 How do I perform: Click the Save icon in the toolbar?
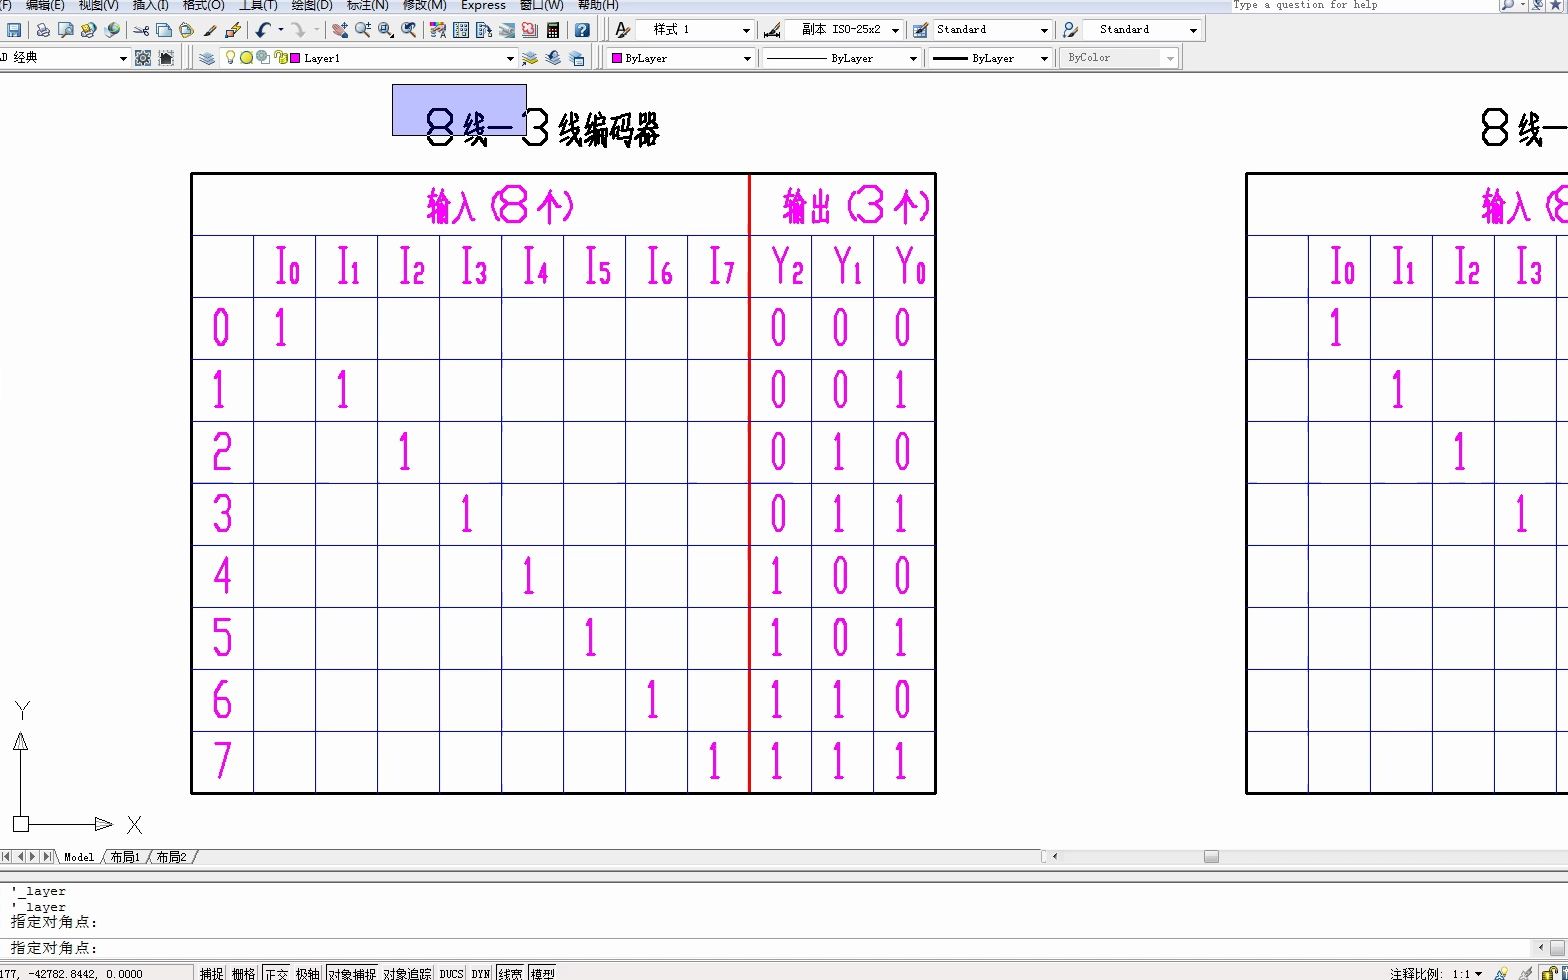click(13, 30)
